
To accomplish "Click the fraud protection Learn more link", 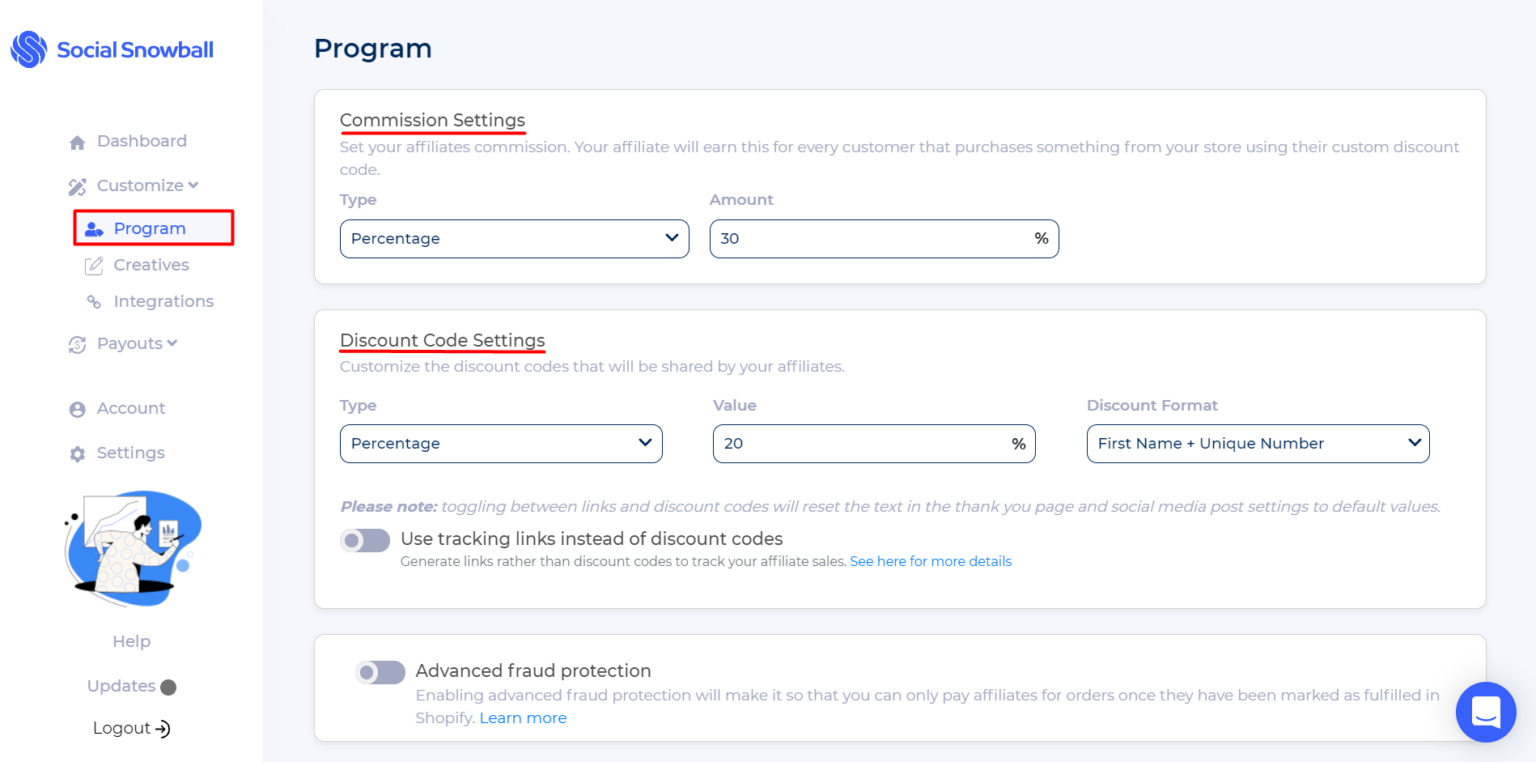I will (x=523, y=718).
